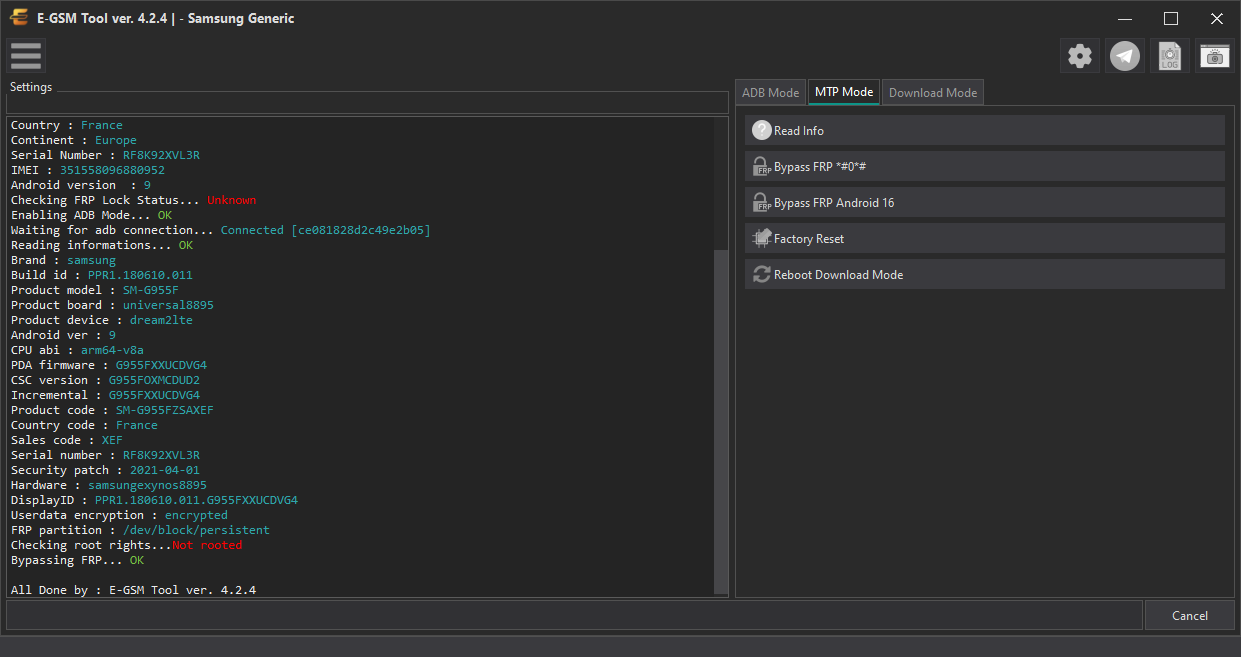The width and height of the screenshot is (1241, 657).
Task: Select IMEI value 351558096880952
Action: click(x=112, y=170)
